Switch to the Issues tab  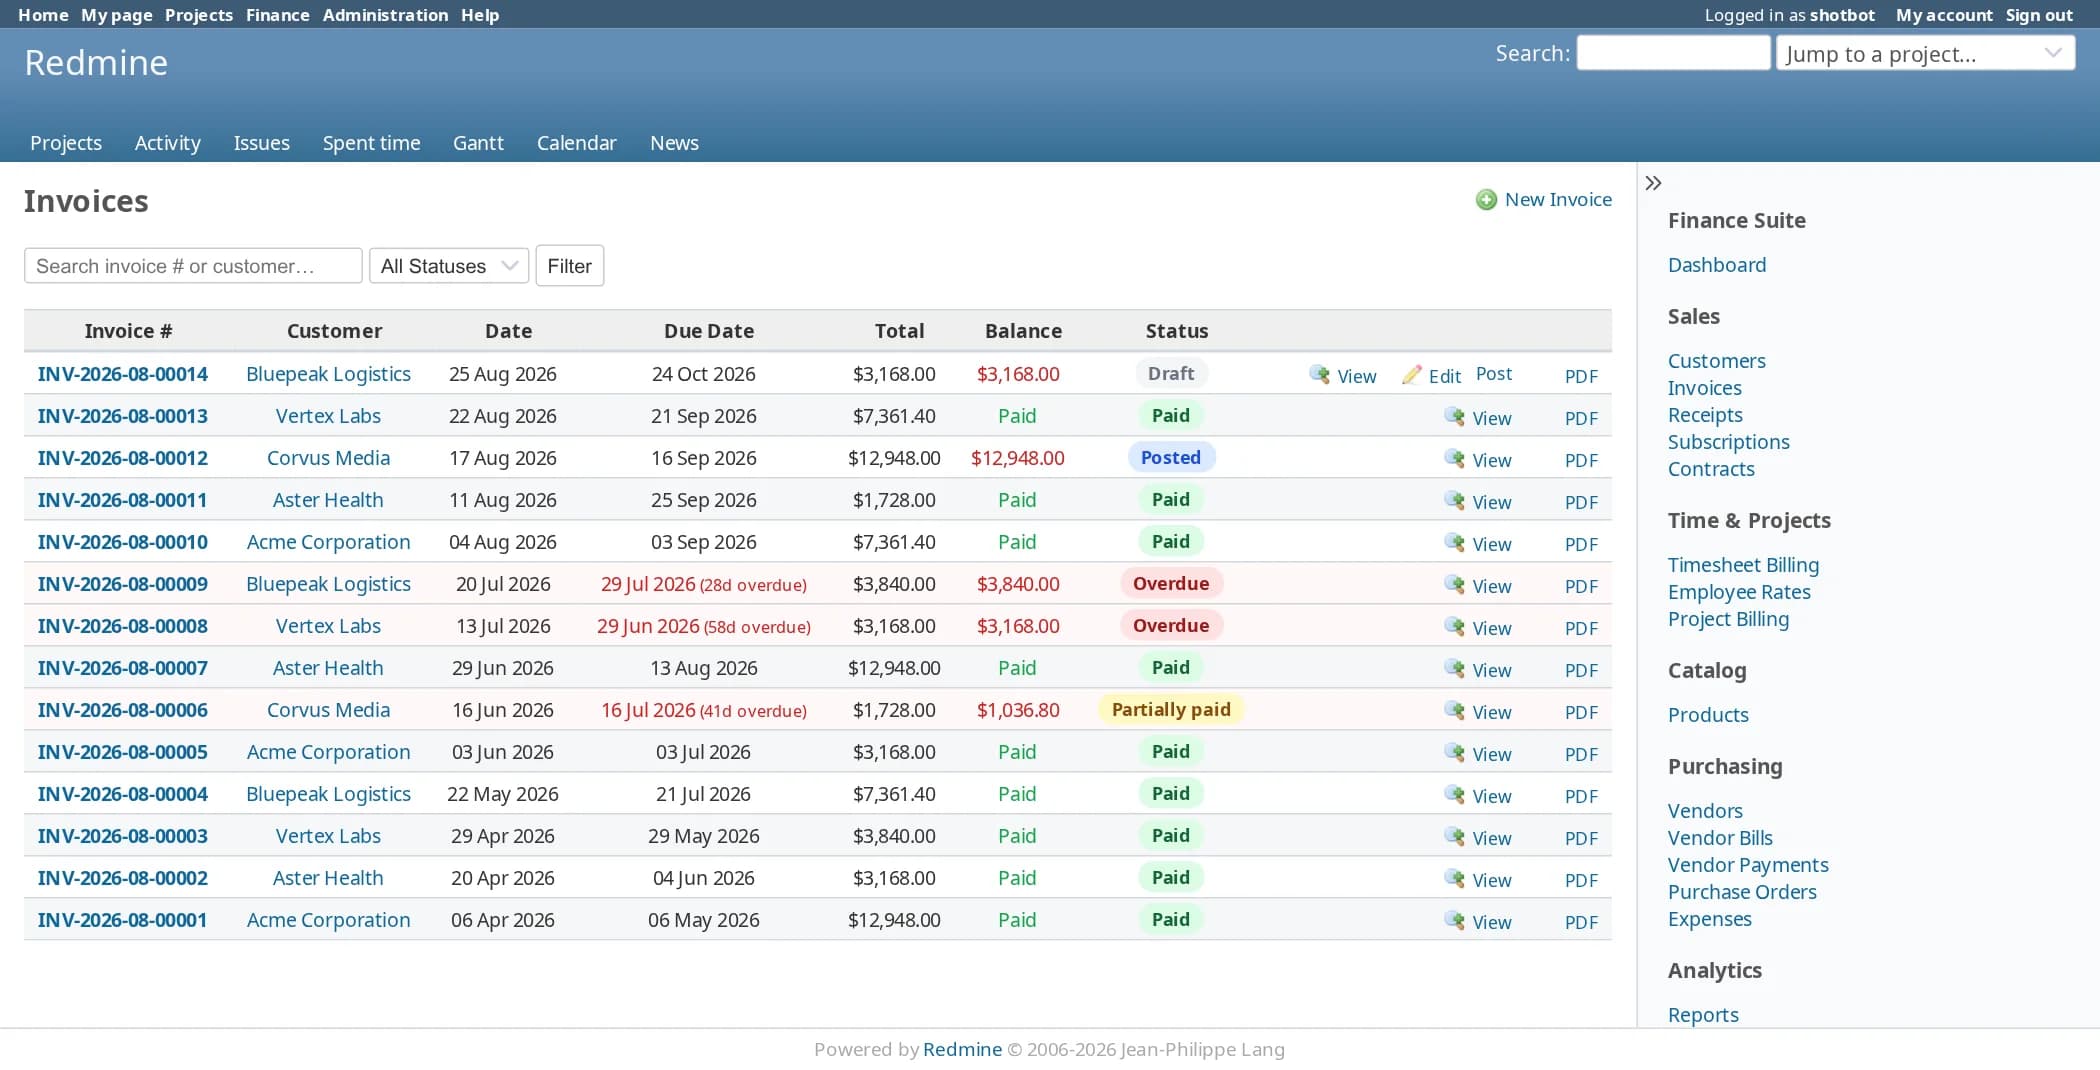(x=262, y=143)
